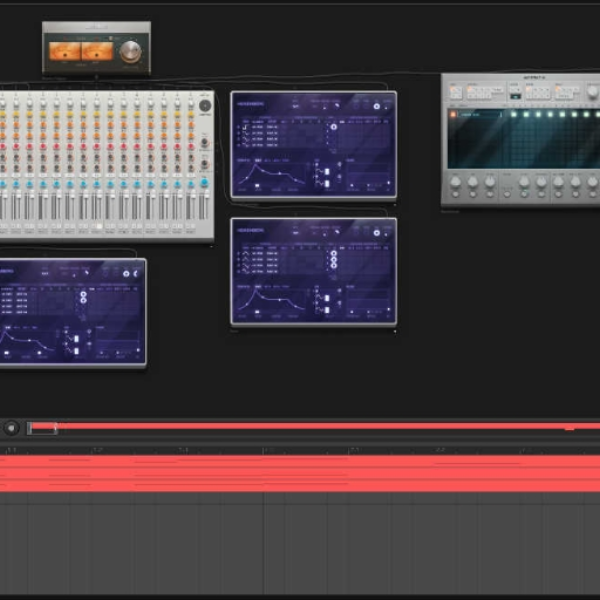Toggle the glowing round button on middle Heisenberg header
The height and width of the screenshot is (600, 600).
click(377, 233)
